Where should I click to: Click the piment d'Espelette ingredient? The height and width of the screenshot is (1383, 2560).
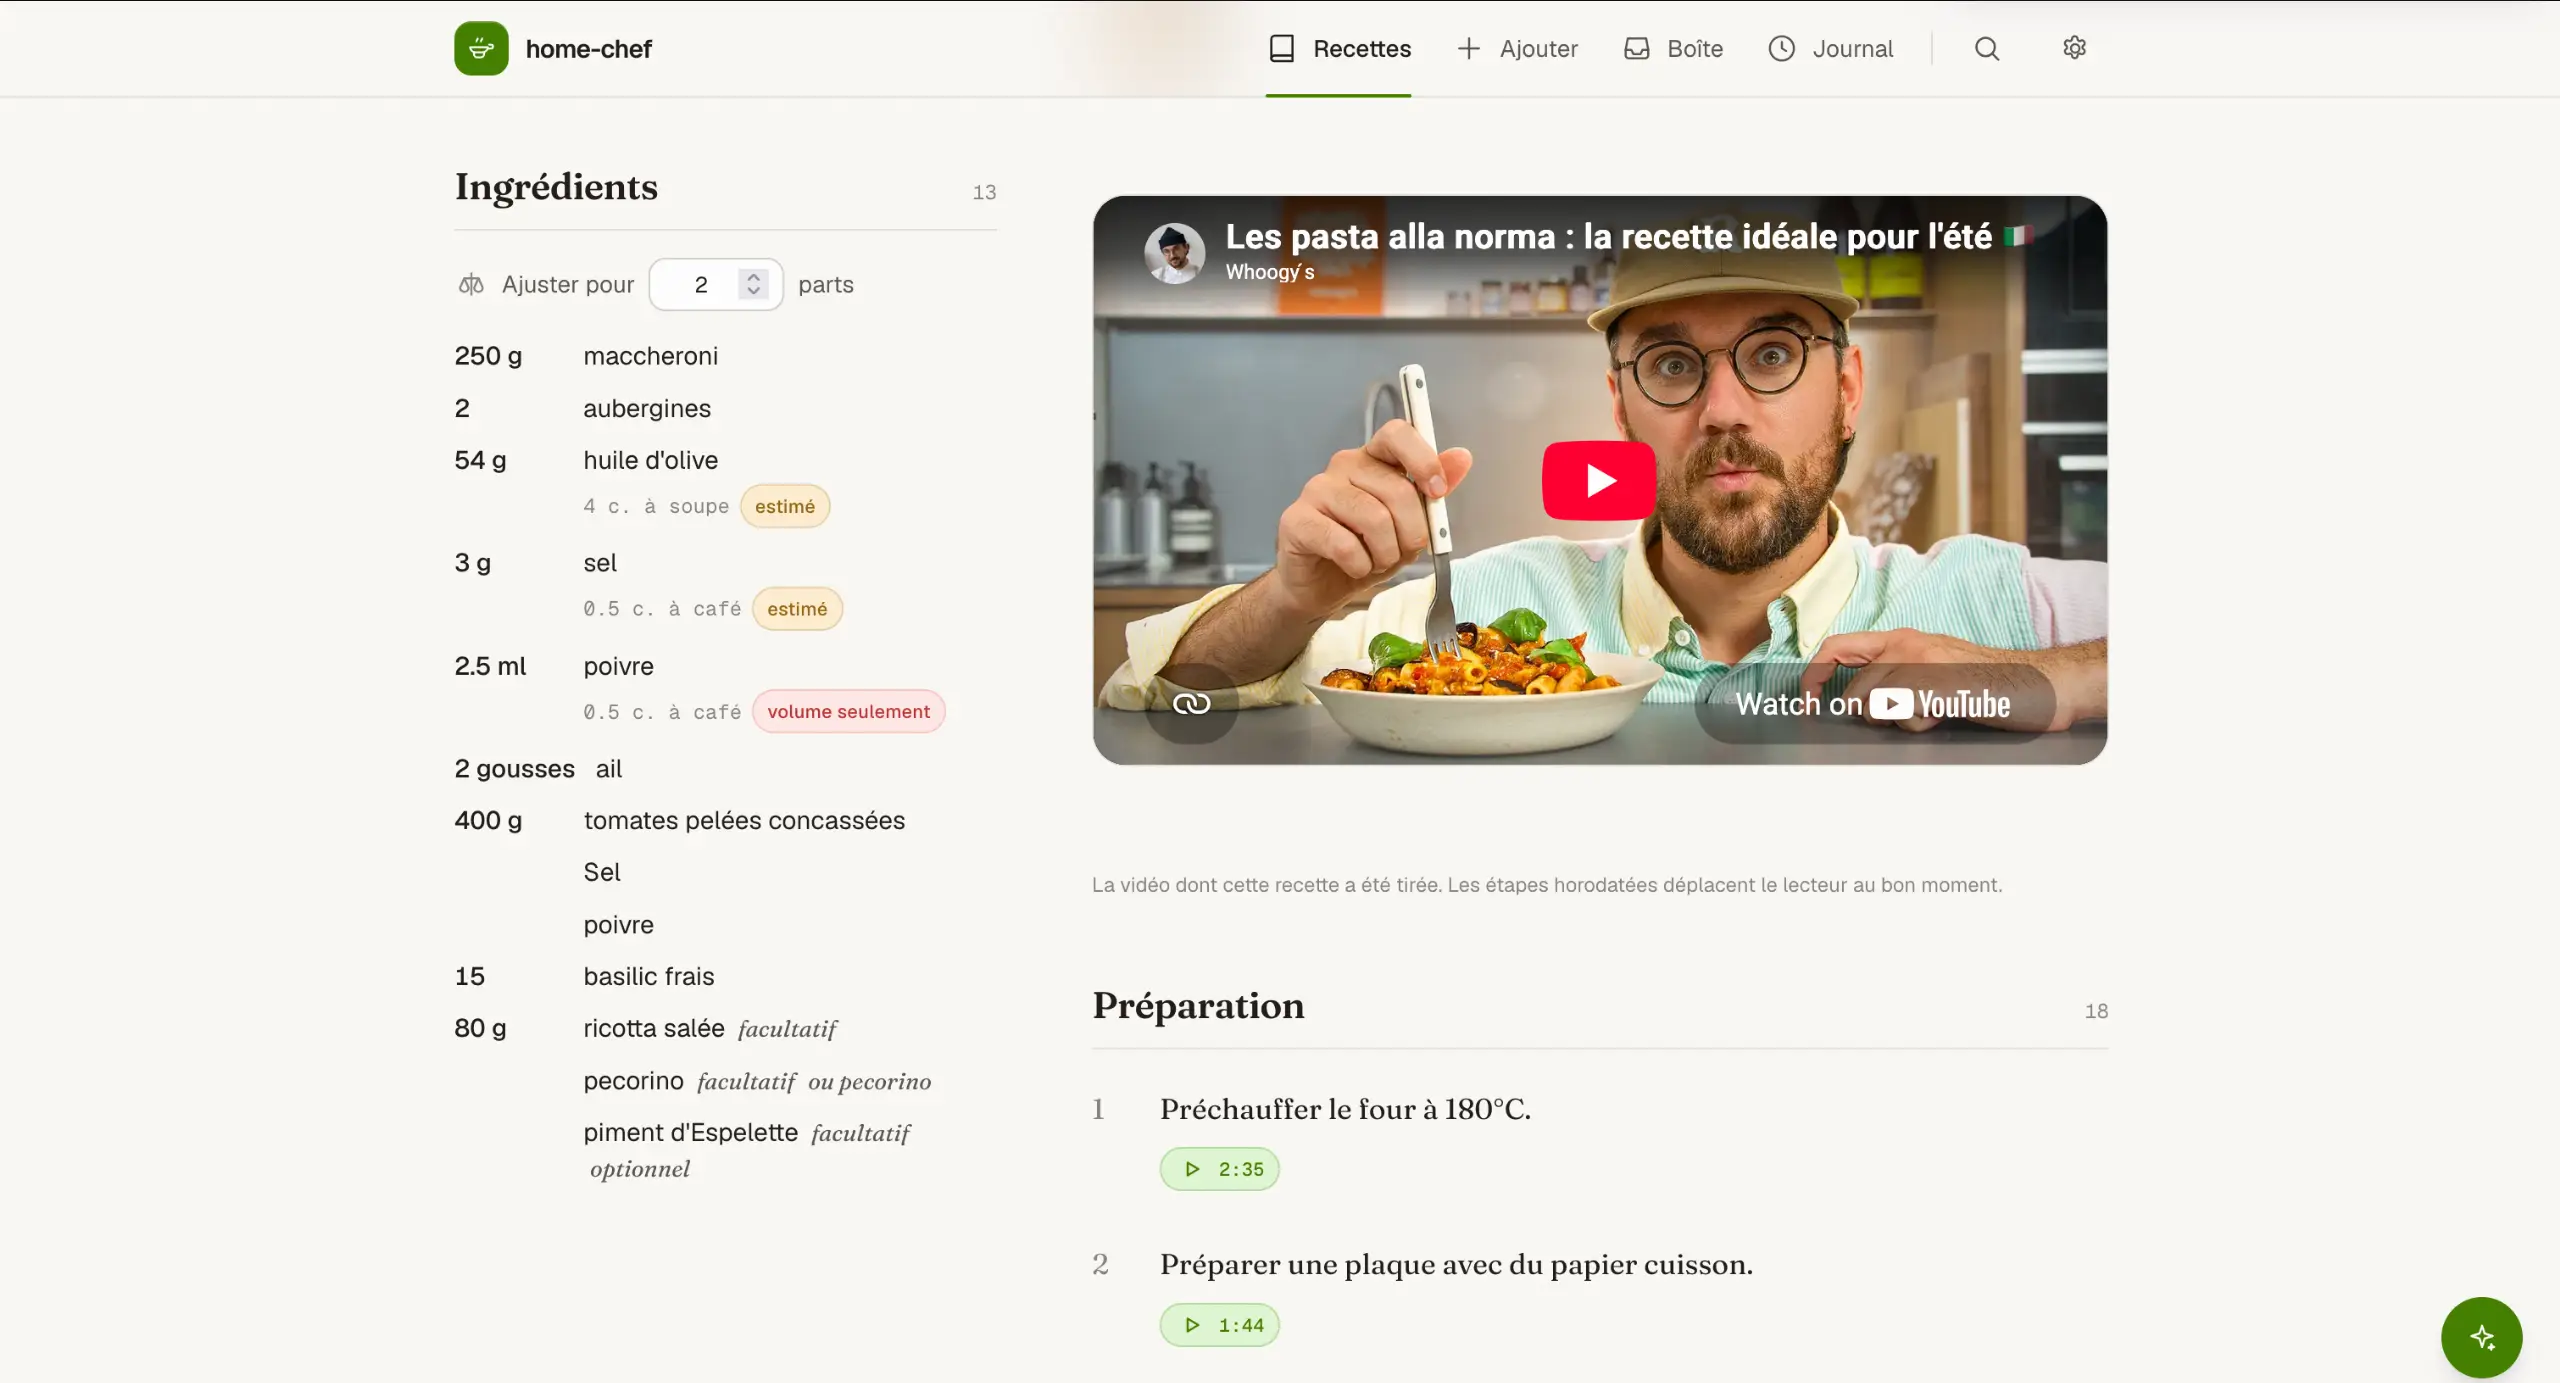point(691,1133)
